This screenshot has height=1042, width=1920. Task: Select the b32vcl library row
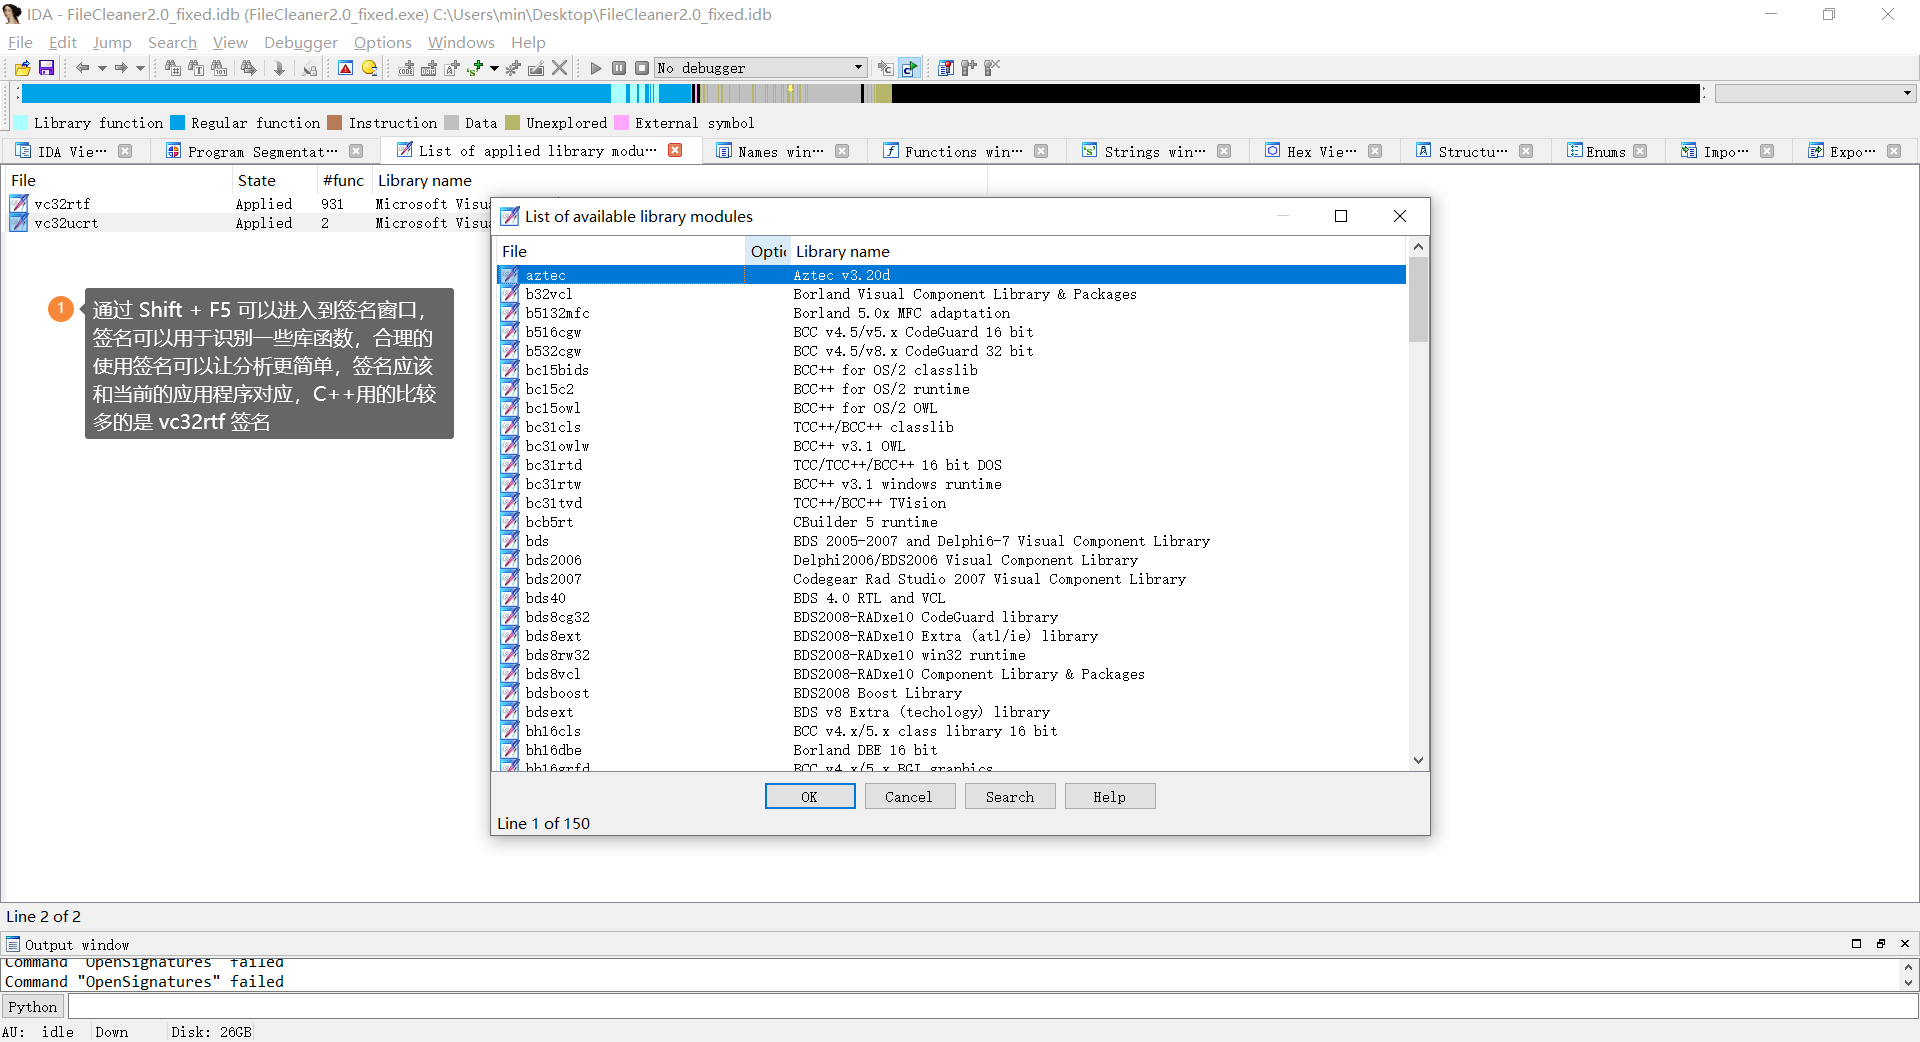[x=951, y=294]
